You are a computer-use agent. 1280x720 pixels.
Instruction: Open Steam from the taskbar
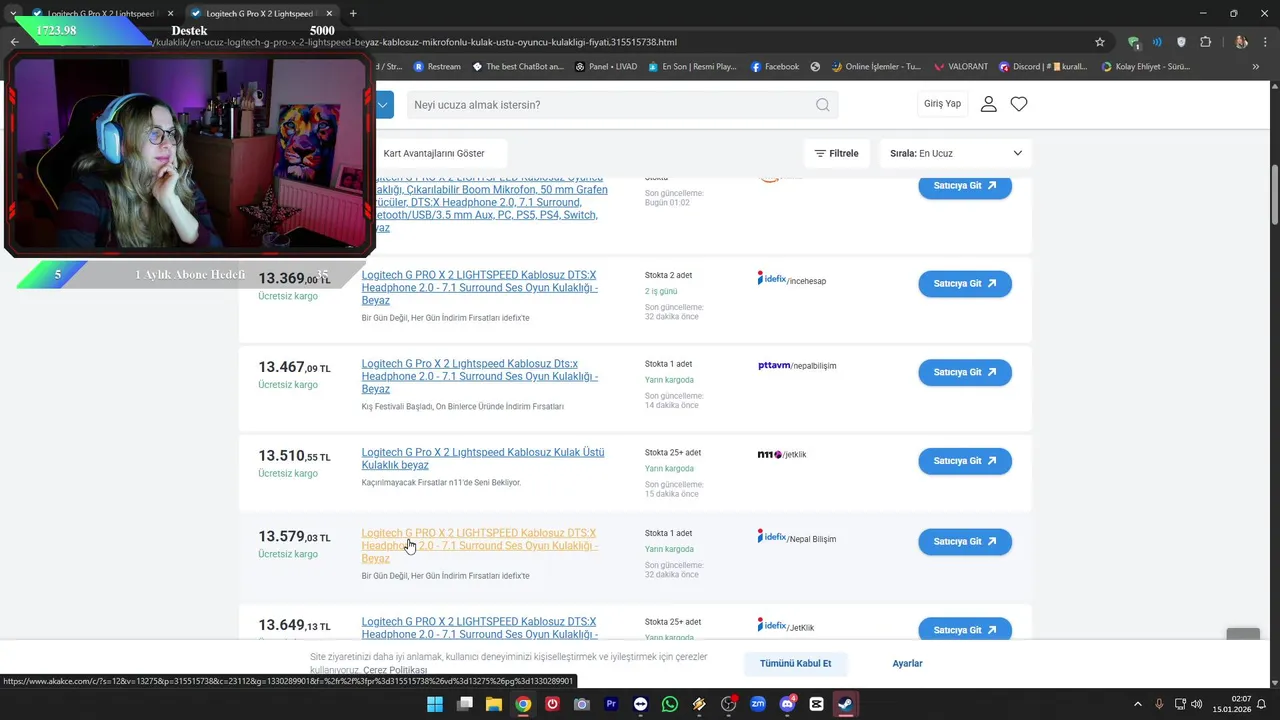tap(846, 704)
